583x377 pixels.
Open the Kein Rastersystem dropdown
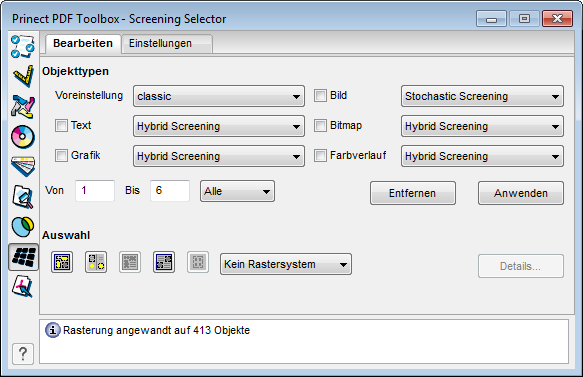click(x=286, y=264)
